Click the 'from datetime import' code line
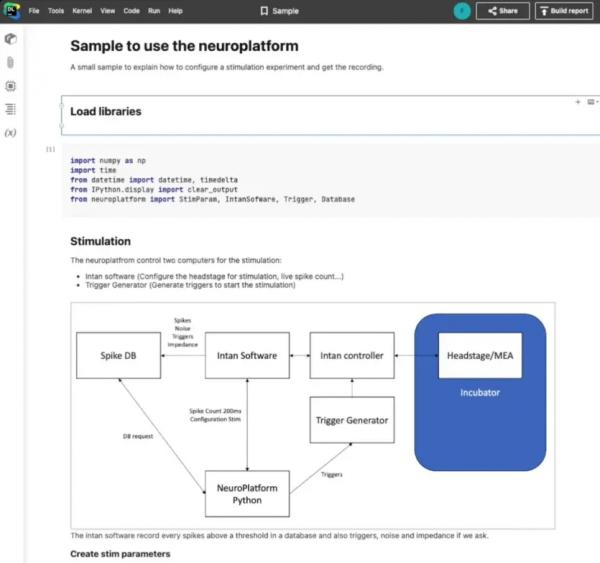This screenshot has height=563, width=600. coord(154,180)
